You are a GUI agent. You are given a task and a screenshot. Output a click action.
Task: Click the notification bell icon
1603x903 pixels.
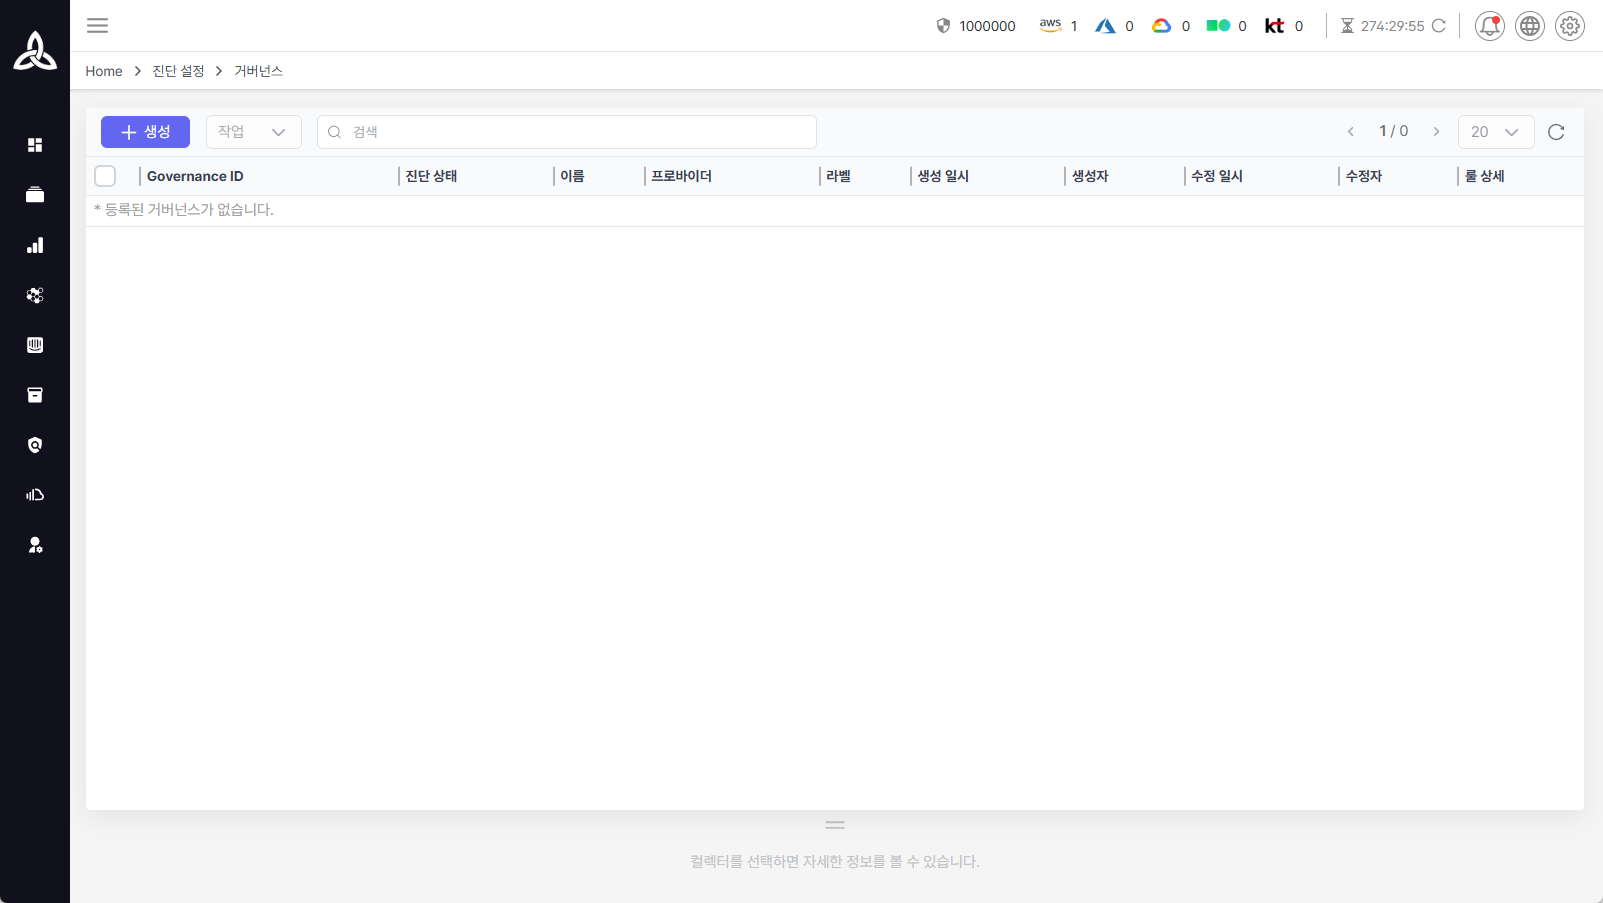tap(1489, 26)
